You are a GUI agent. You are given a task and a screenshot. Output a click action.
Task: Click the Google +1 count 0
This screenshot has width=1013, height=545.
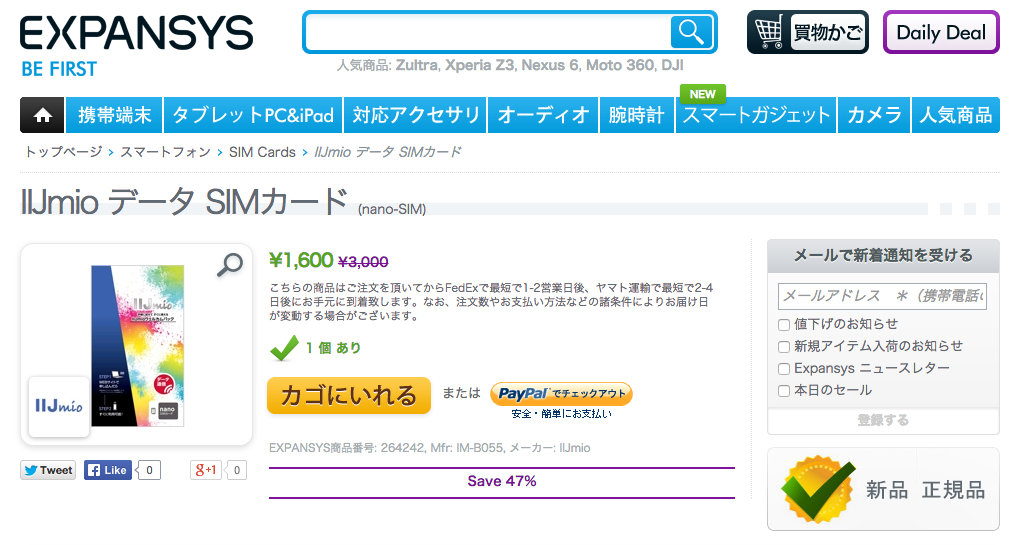(x=236, y=470)
